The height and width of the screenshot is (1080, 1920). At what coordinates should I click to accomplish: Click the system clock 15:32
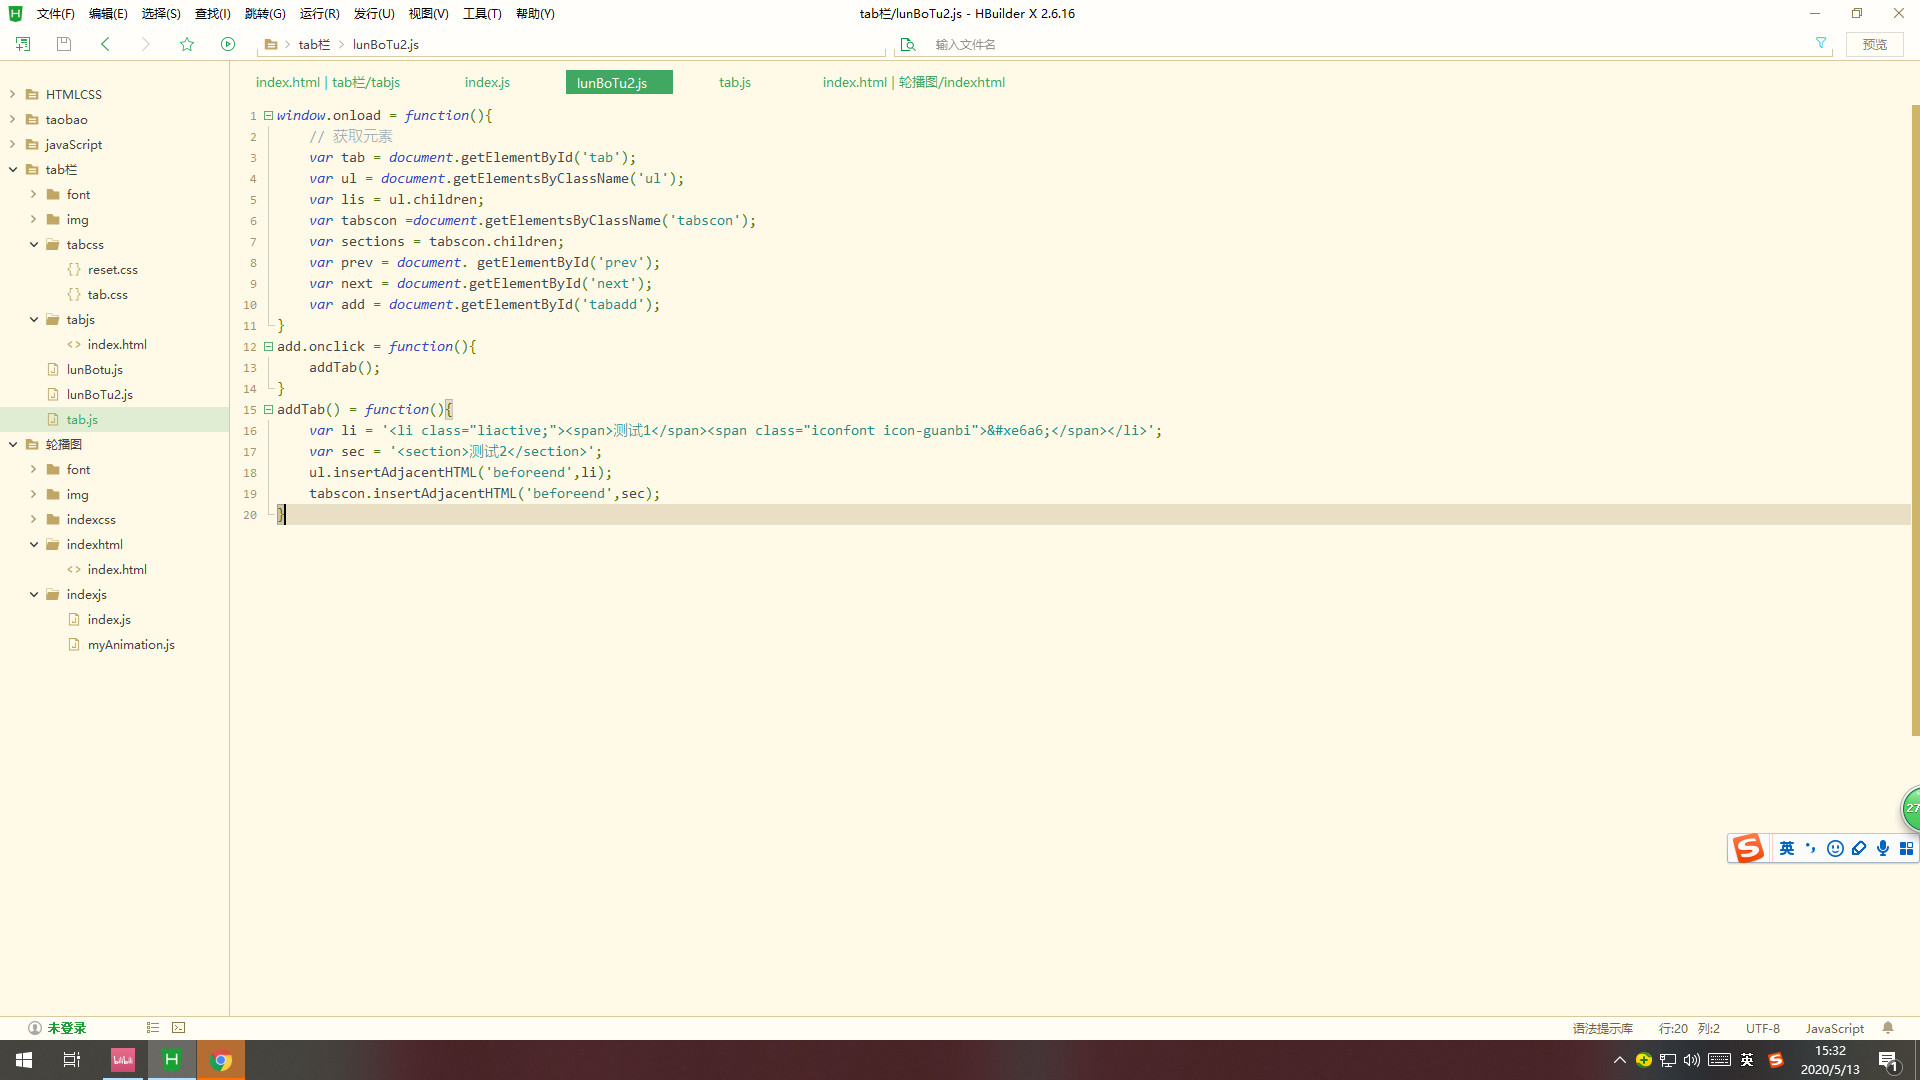(1830, 1051)
